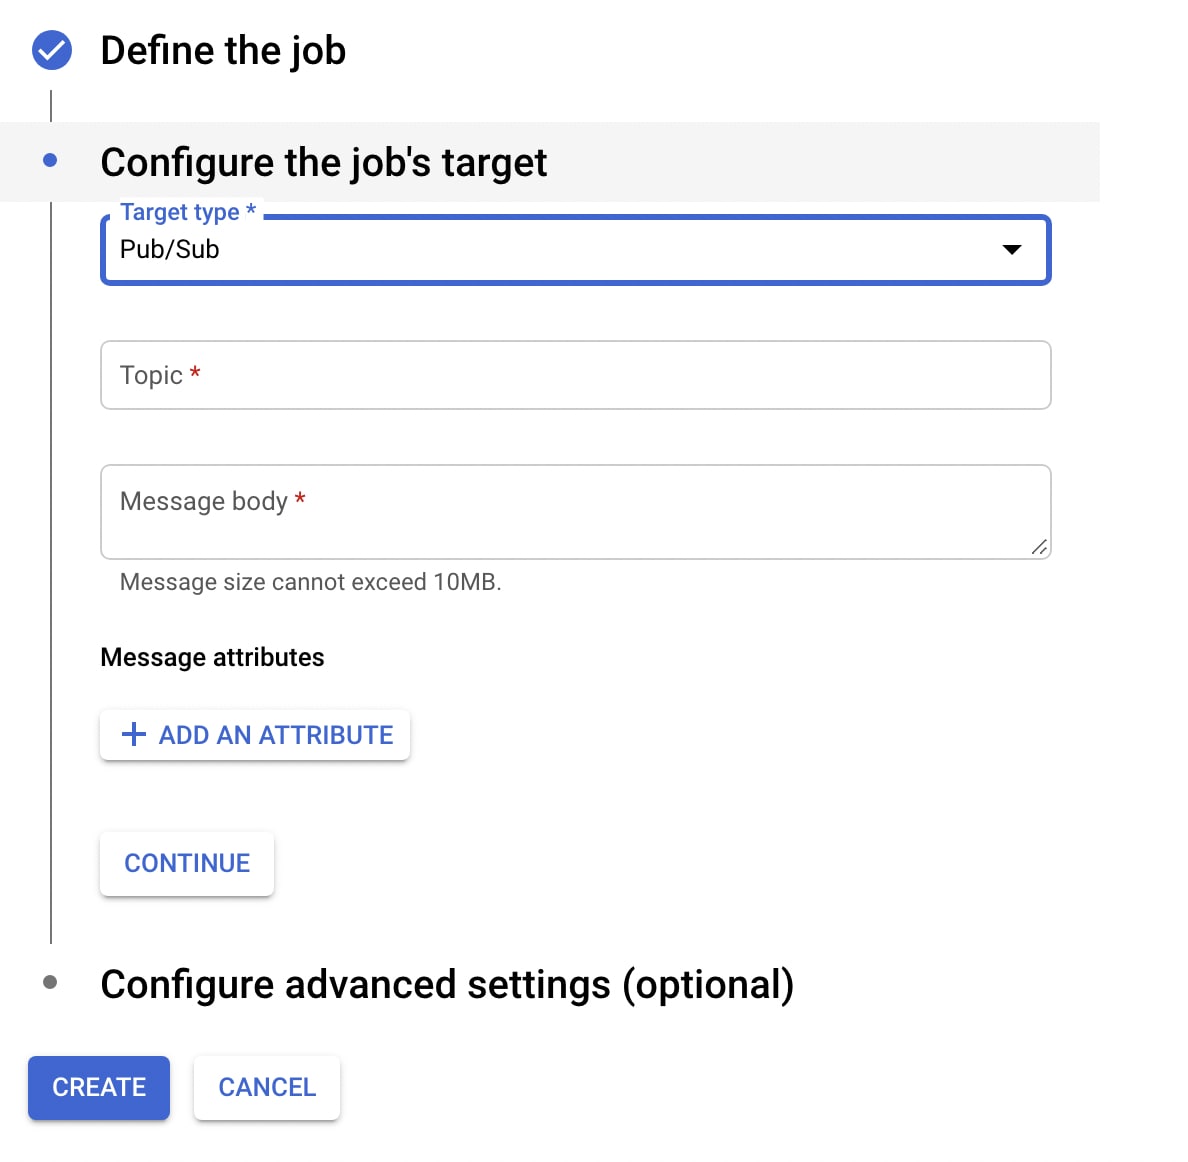Click the gray bullet beside Configure advanced settings

tap(50, 982)
